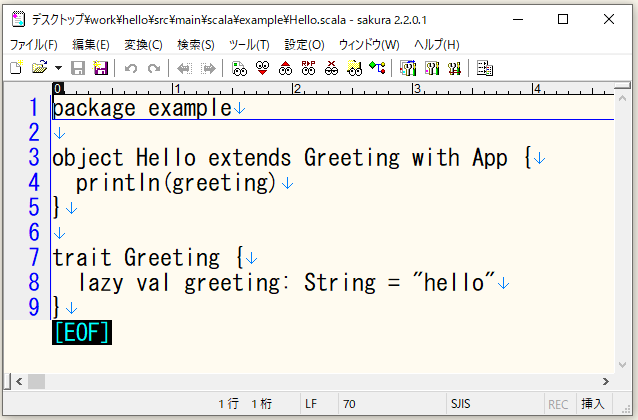Click the split box above the vertical scrollbar

pos(622,85)
